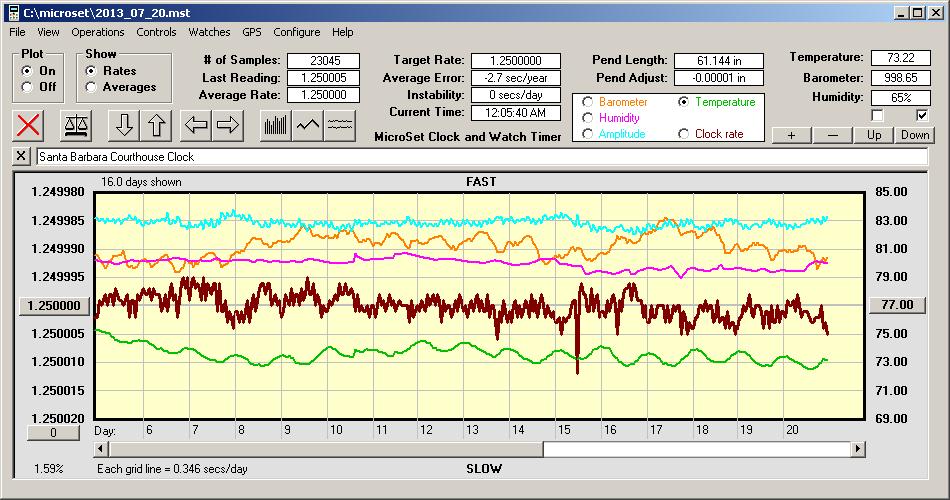Click the 1.59% status text
This screenshot has height=500, width=950.
(48, 468)
